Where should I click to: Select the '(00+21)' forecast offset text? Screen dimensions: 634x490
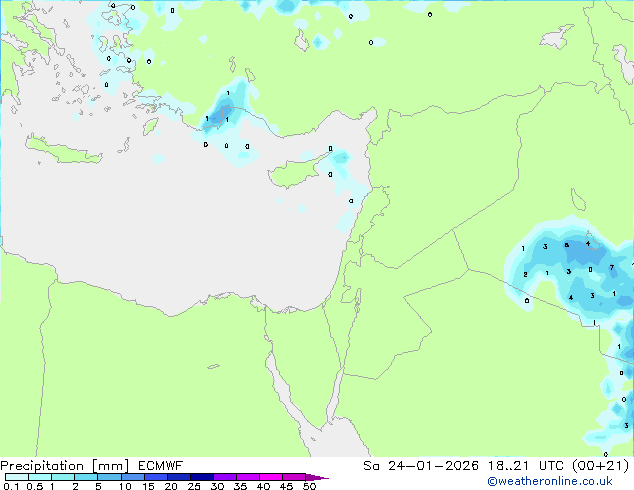(600, 466)
